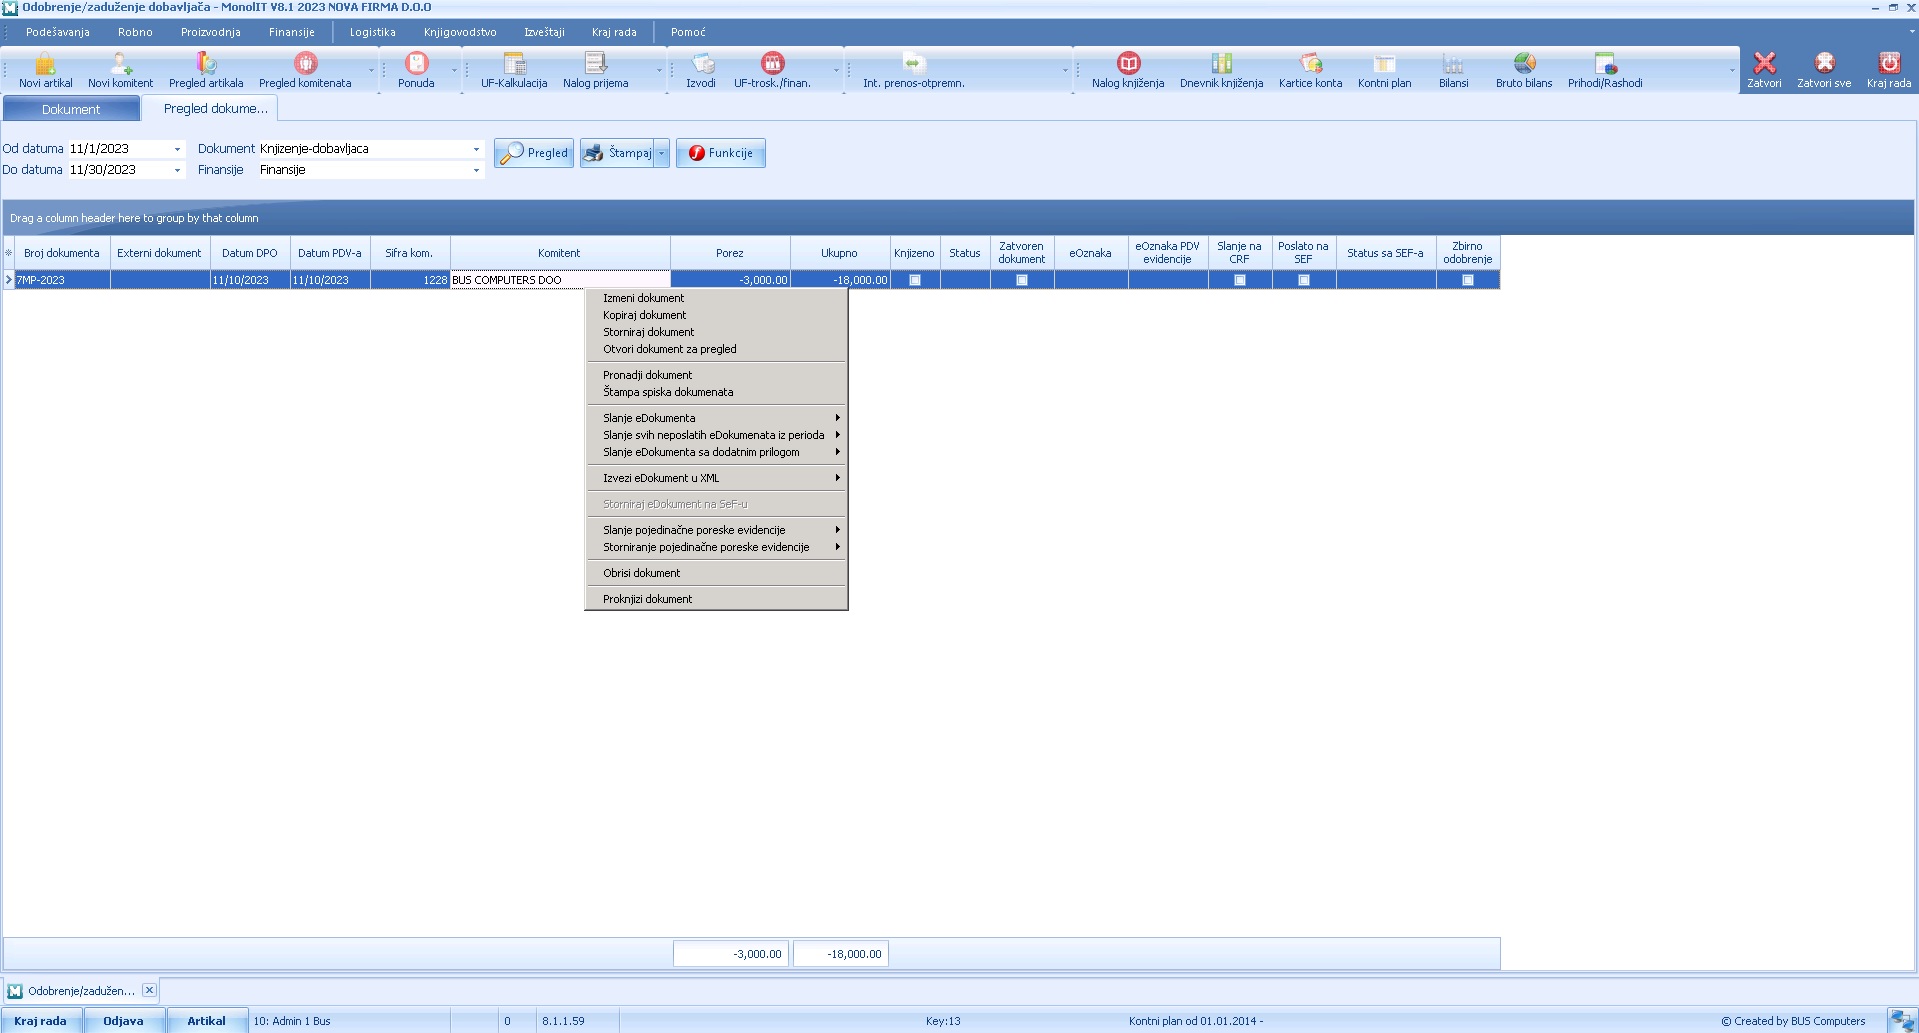Expand the Od datuma date dropdown
Viewport: 1919px width, 1033px height.
(x=178, y=149)
